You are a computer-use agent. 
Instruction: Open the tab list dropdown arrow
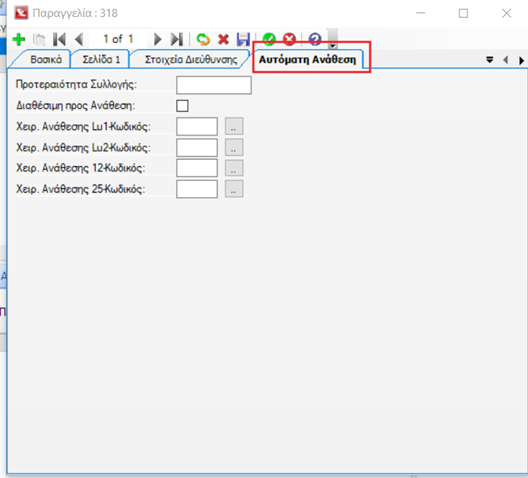pos(490,60)
